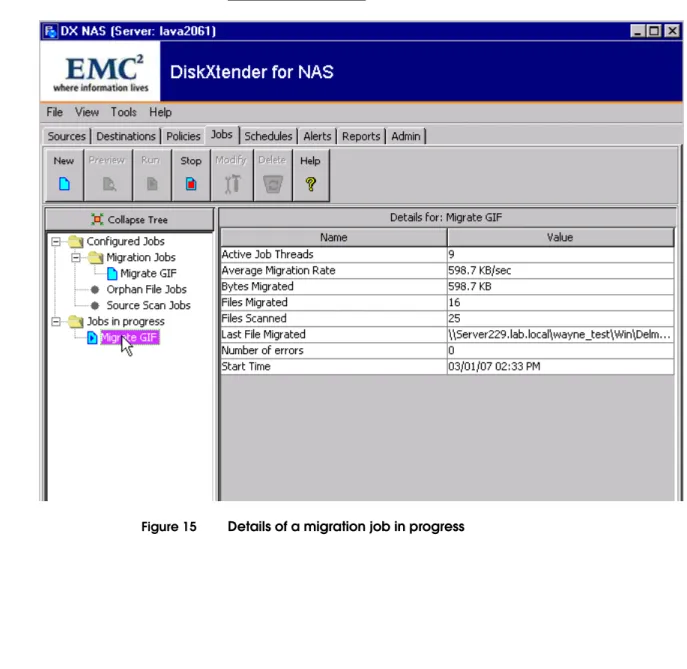Screen dimensions: 687x669
Task: Click the Configured Jobs folder icon
Action: tap(76, 241)
